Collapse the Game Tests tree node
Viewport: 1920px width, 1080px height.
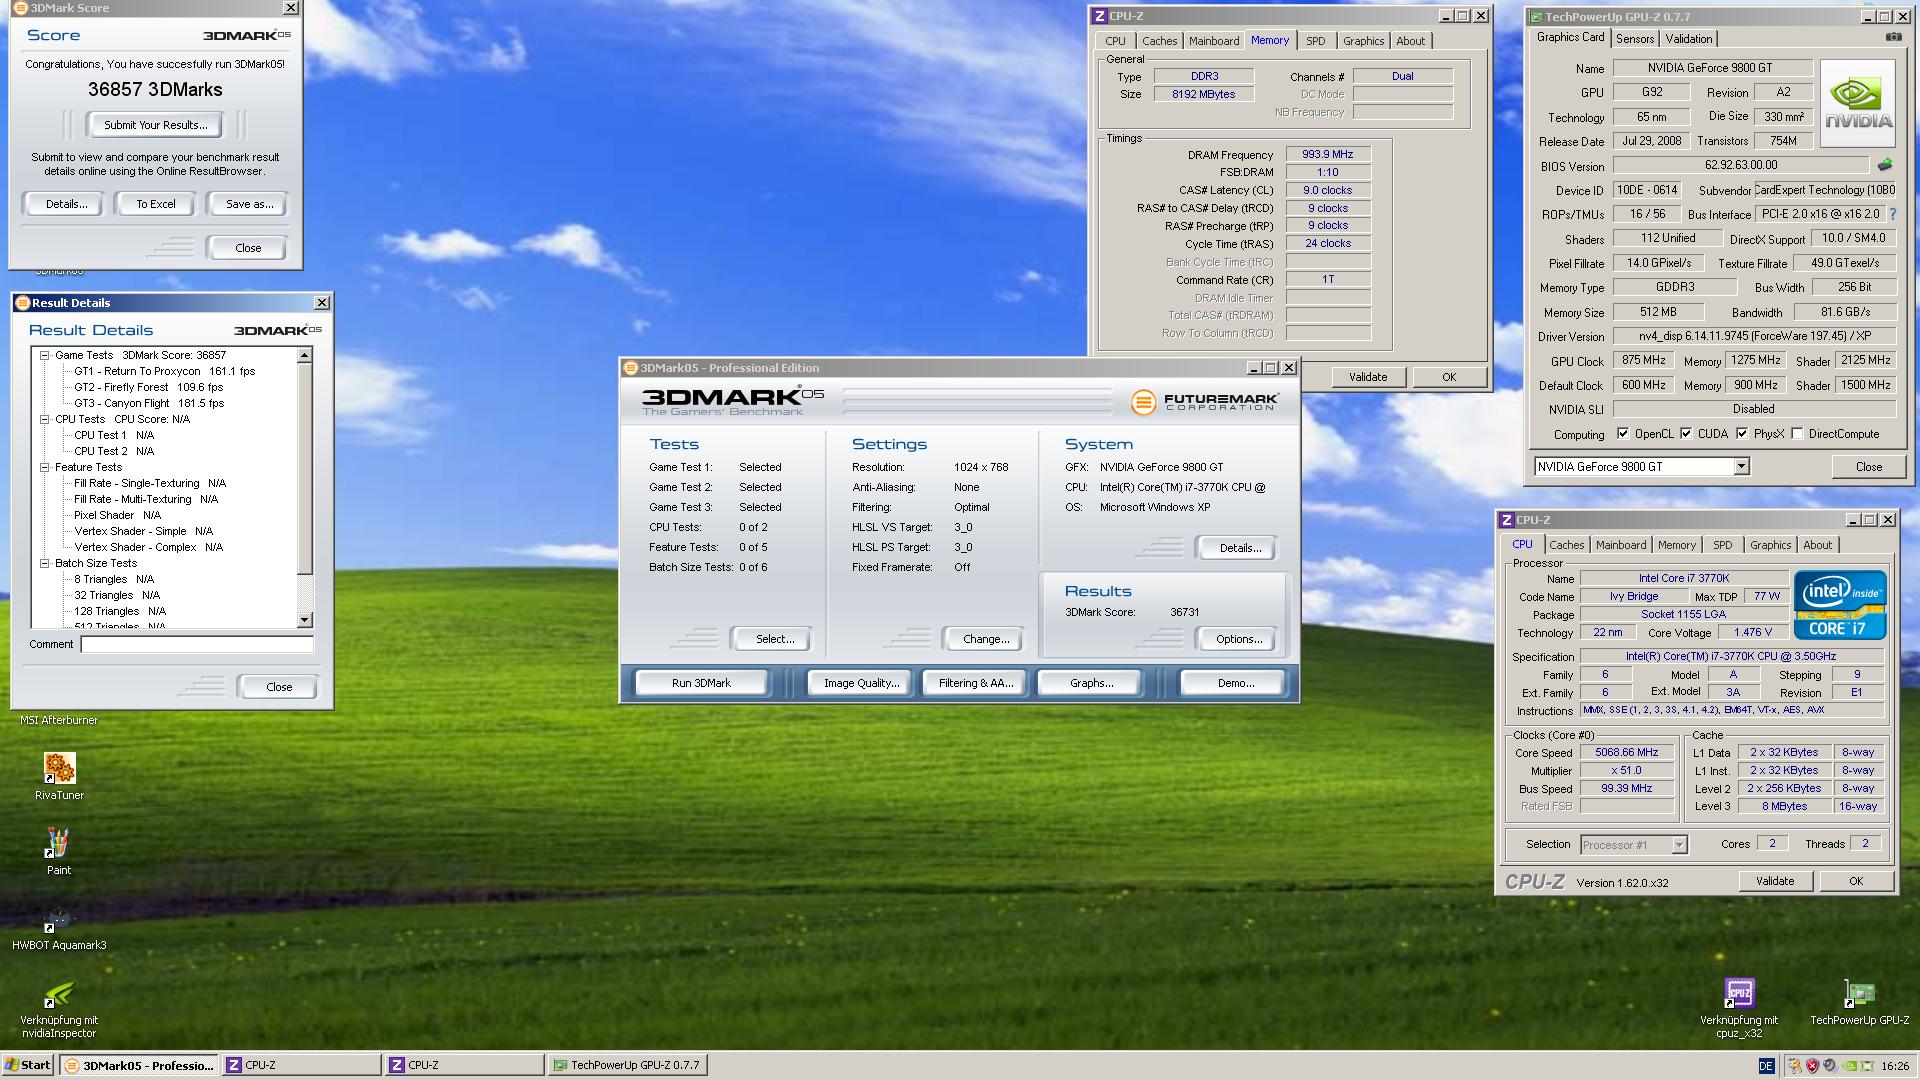(x=44, y=355)
